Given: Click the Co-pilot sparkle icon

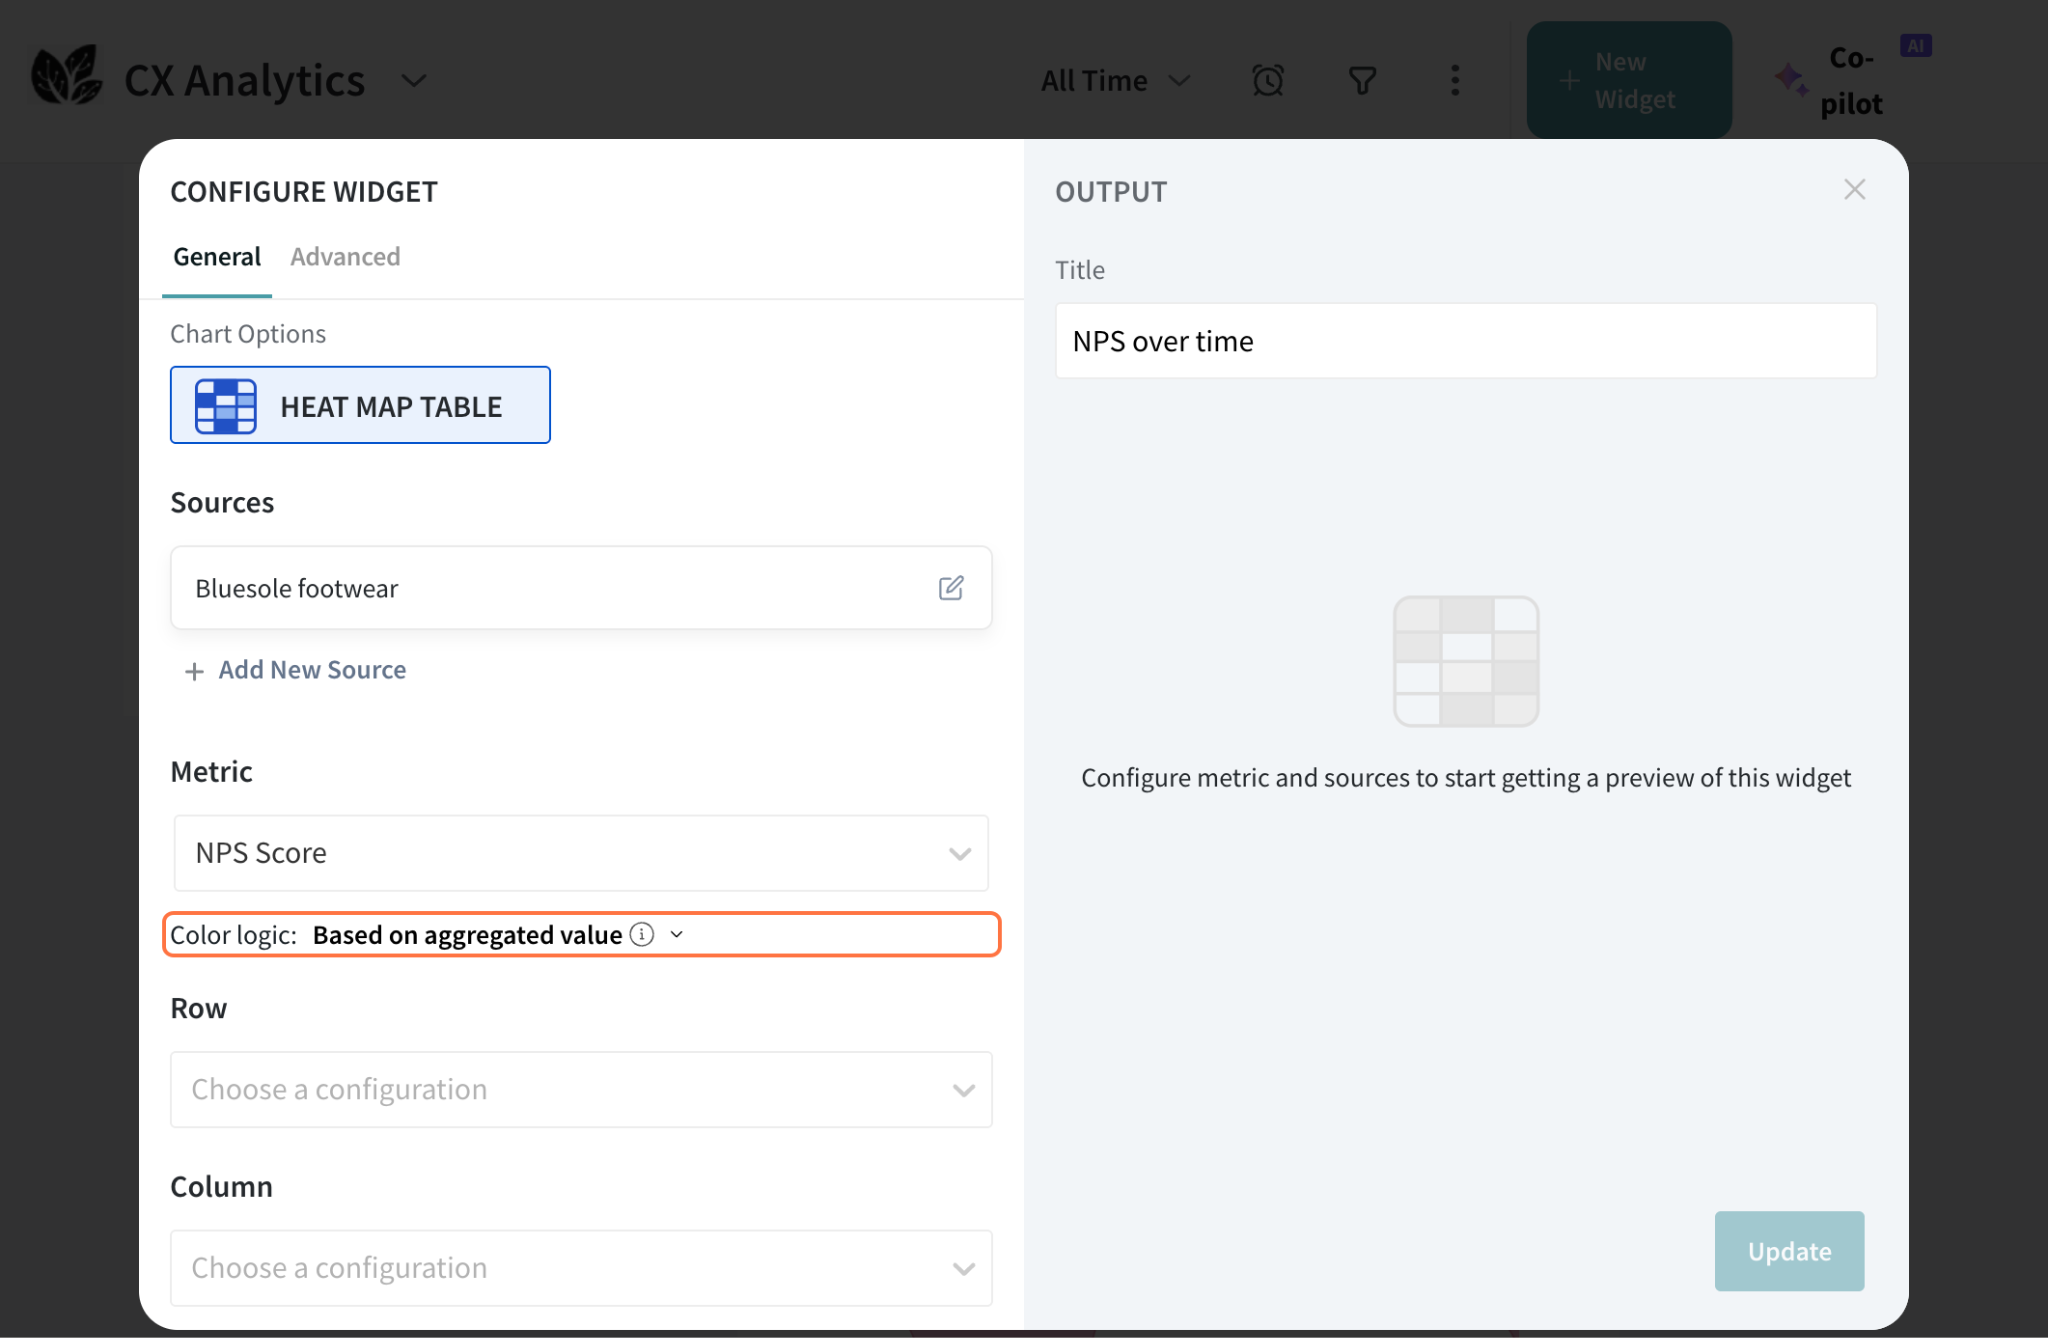Looking at the screenshot, I should pyautogui.click(x=1790, y=80).
